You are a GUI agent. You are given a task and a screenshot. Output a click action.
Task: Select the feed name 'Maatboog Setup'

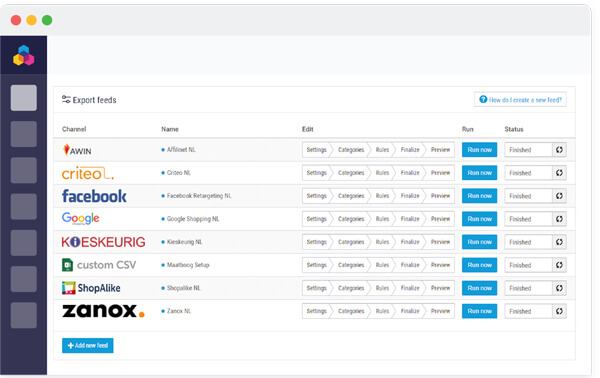[188, 265]
